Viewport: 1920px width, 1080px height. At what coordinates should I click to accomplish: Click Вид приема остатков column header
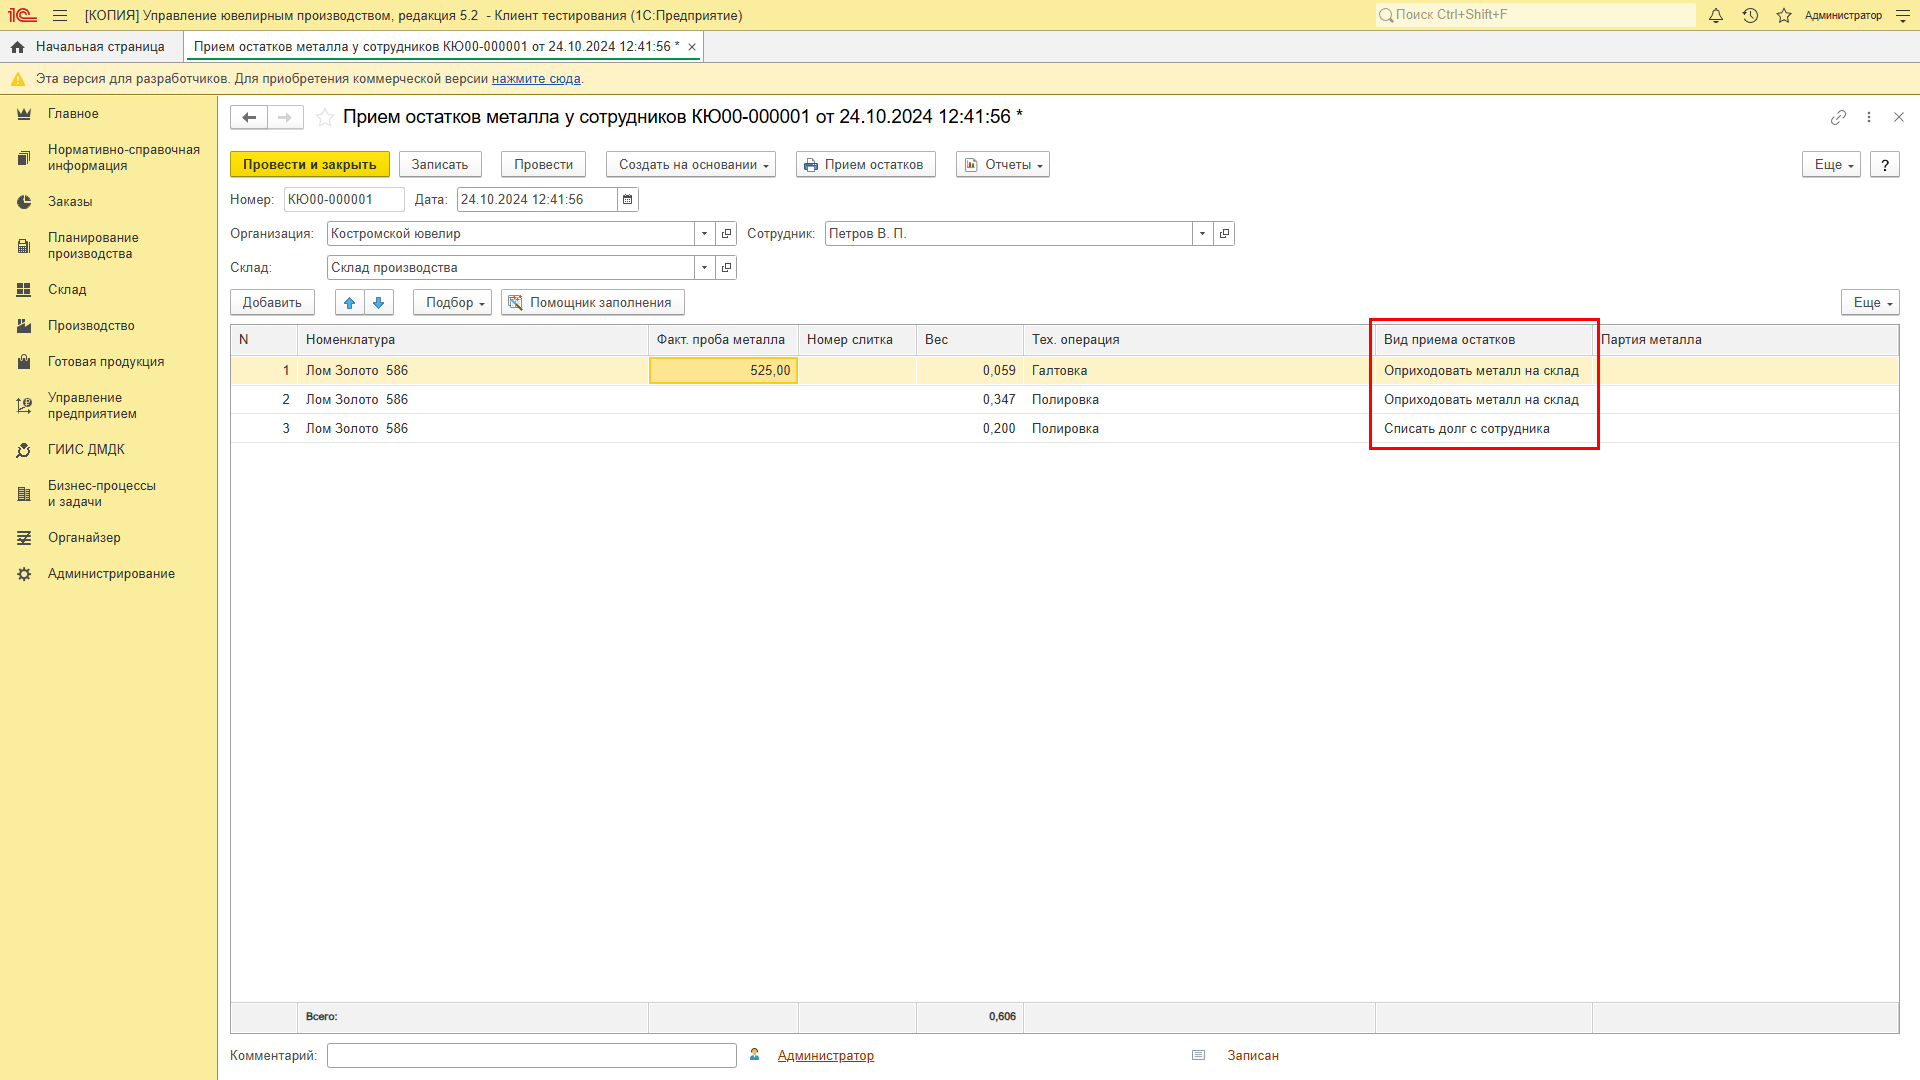tap(1484, 340)
